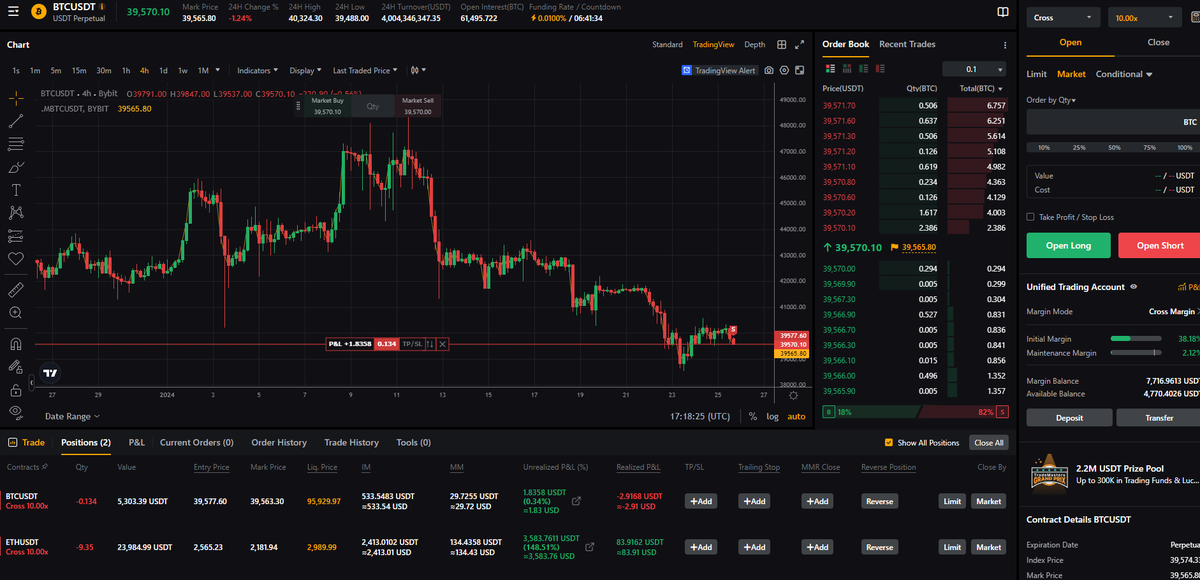Image resolution: width=1200 pixels, height=580 pixels.
Task: Click the Bitcoin coin icon beside BTCUSDT
Action: coord(37,12)
